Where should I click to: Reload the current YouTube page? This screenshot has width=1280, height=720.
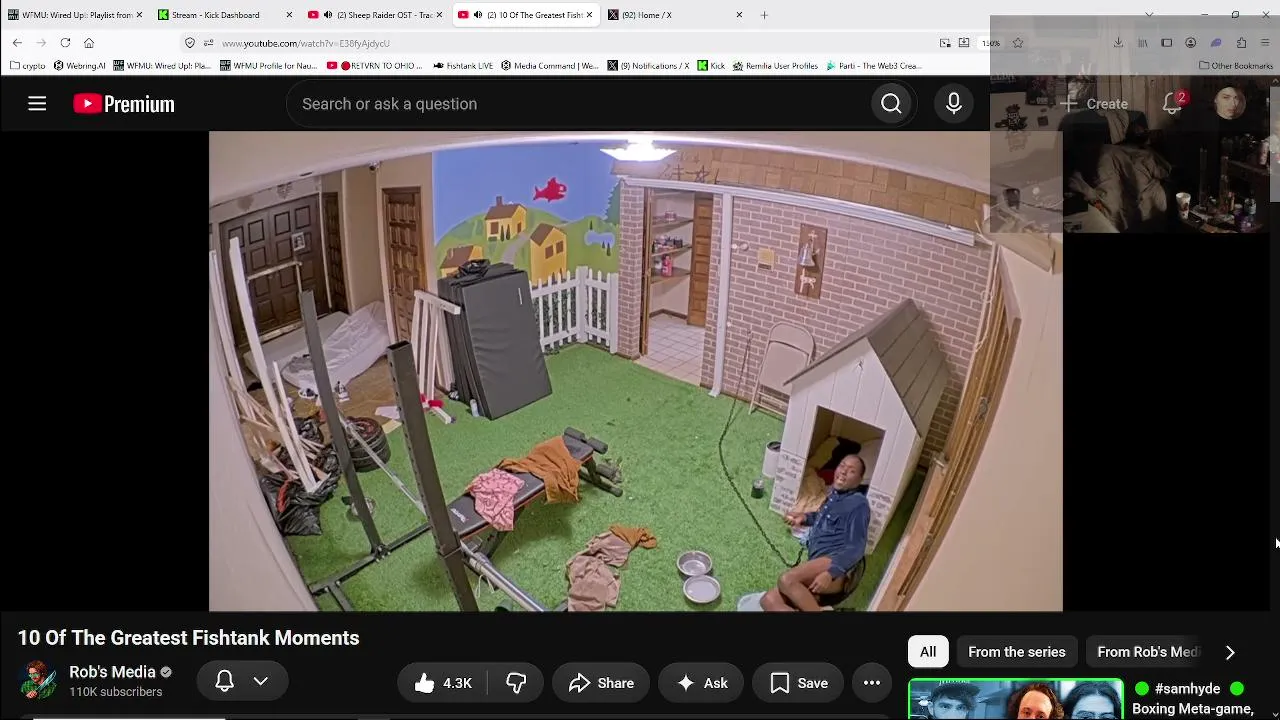coord(65,43)
